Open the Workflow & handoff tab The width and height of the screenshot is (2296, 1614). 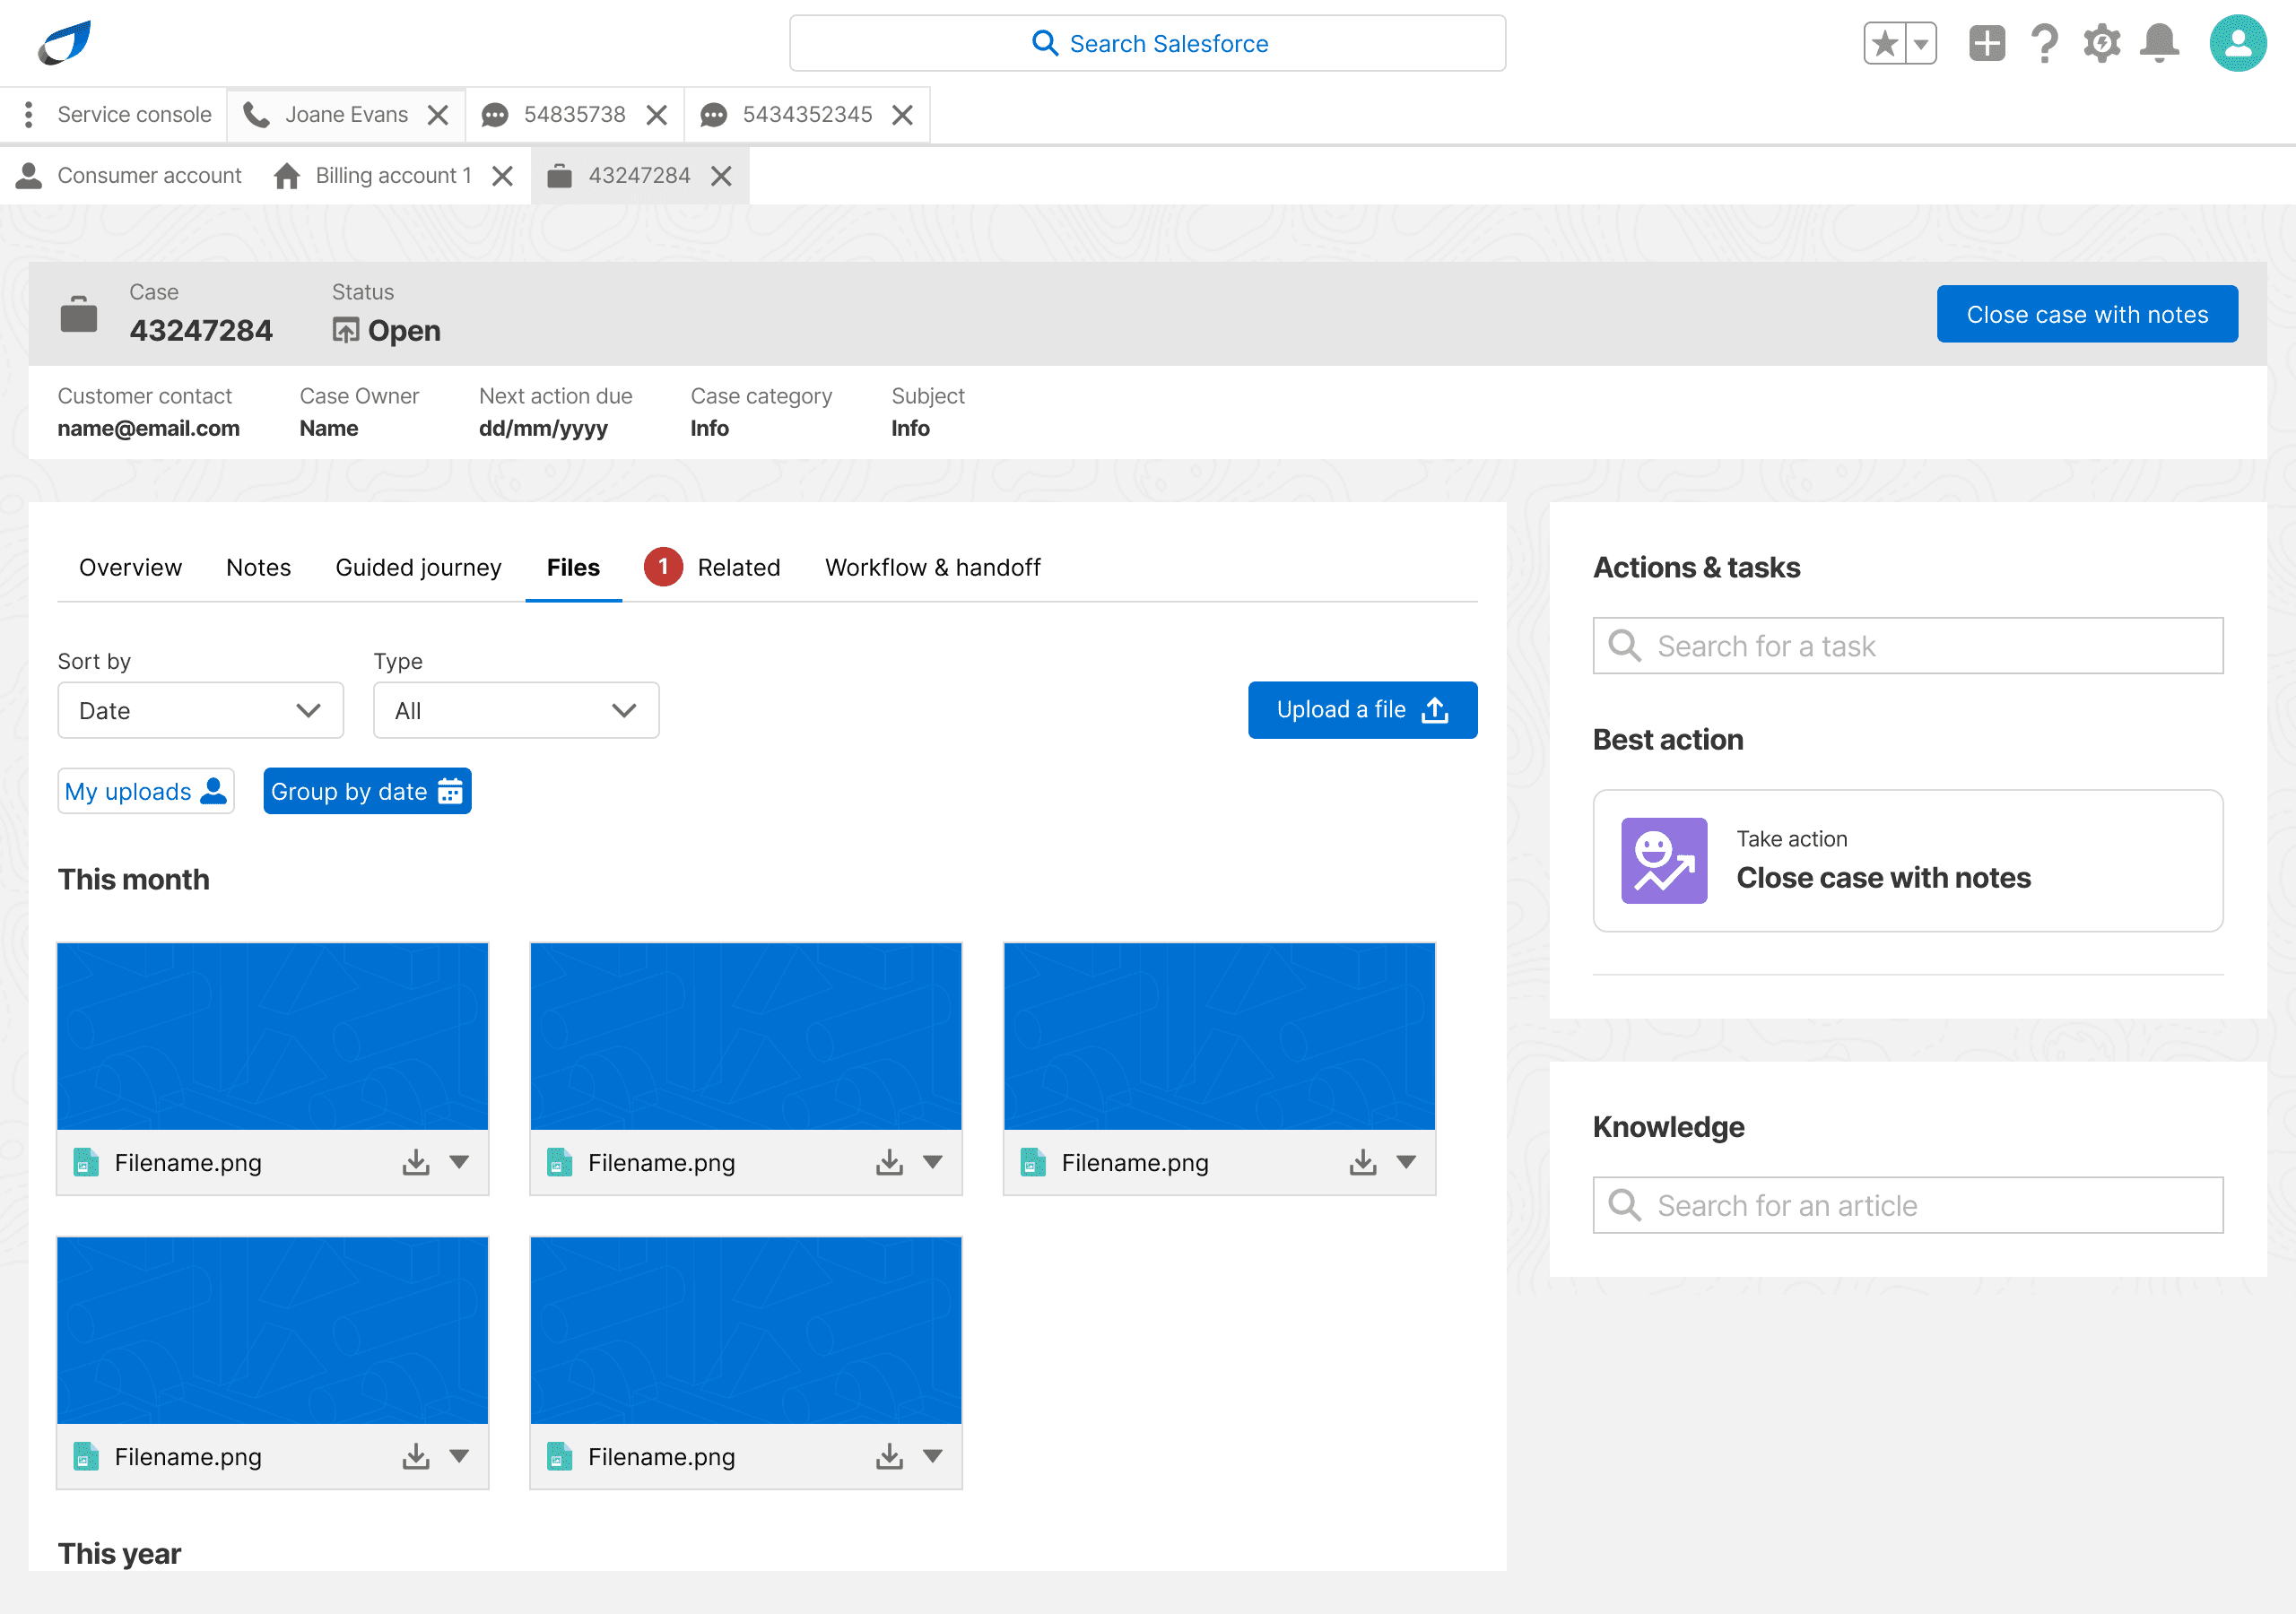(932, 567)
